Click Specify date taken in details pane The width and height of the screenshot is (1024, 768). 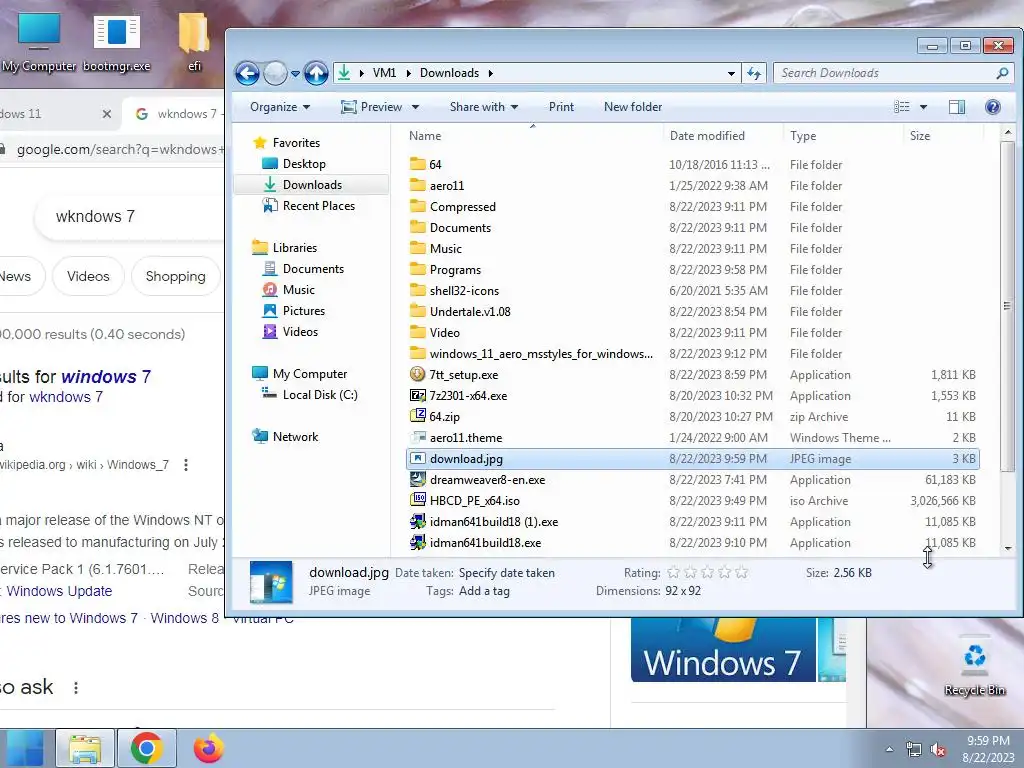click(x=507, y=573)
